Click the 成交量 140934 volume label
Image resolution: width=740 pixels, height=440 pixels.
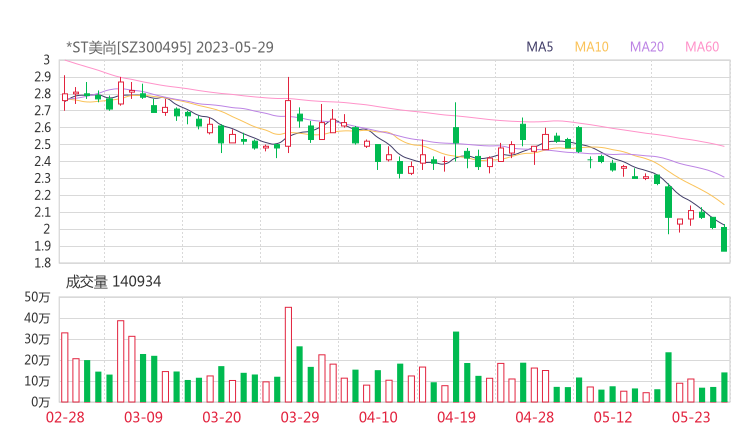pyautogui.click(x=113, y=282)
